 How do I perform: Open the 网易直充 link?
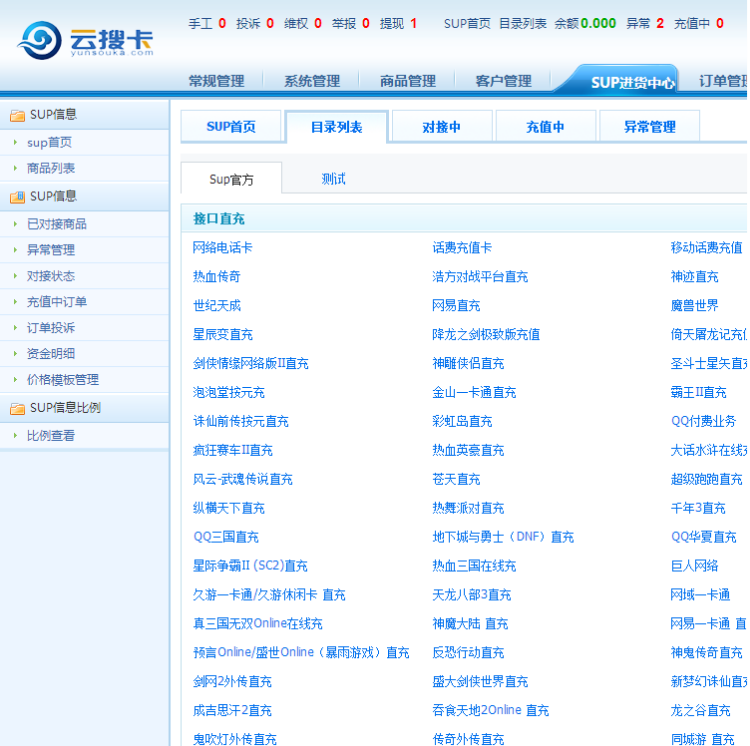point(456,306)
